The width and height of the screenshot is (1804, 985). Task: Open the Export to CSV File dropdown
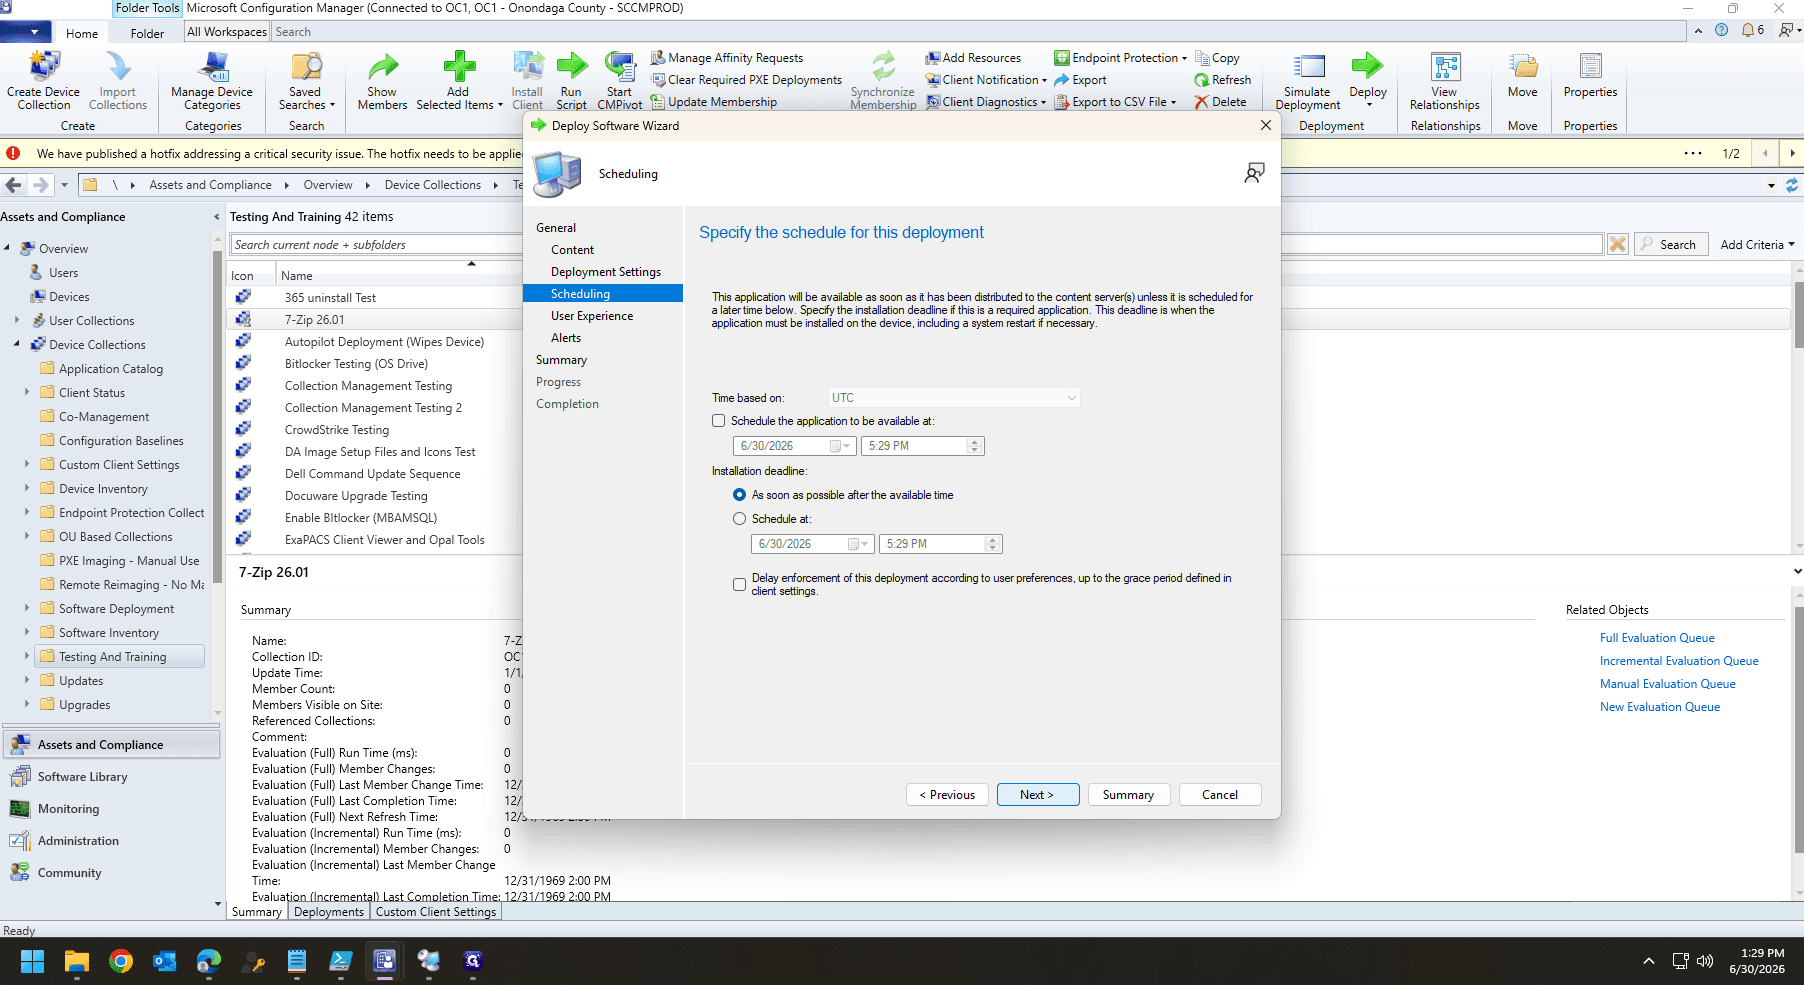pyautogui.click(x=1115, y=102)
